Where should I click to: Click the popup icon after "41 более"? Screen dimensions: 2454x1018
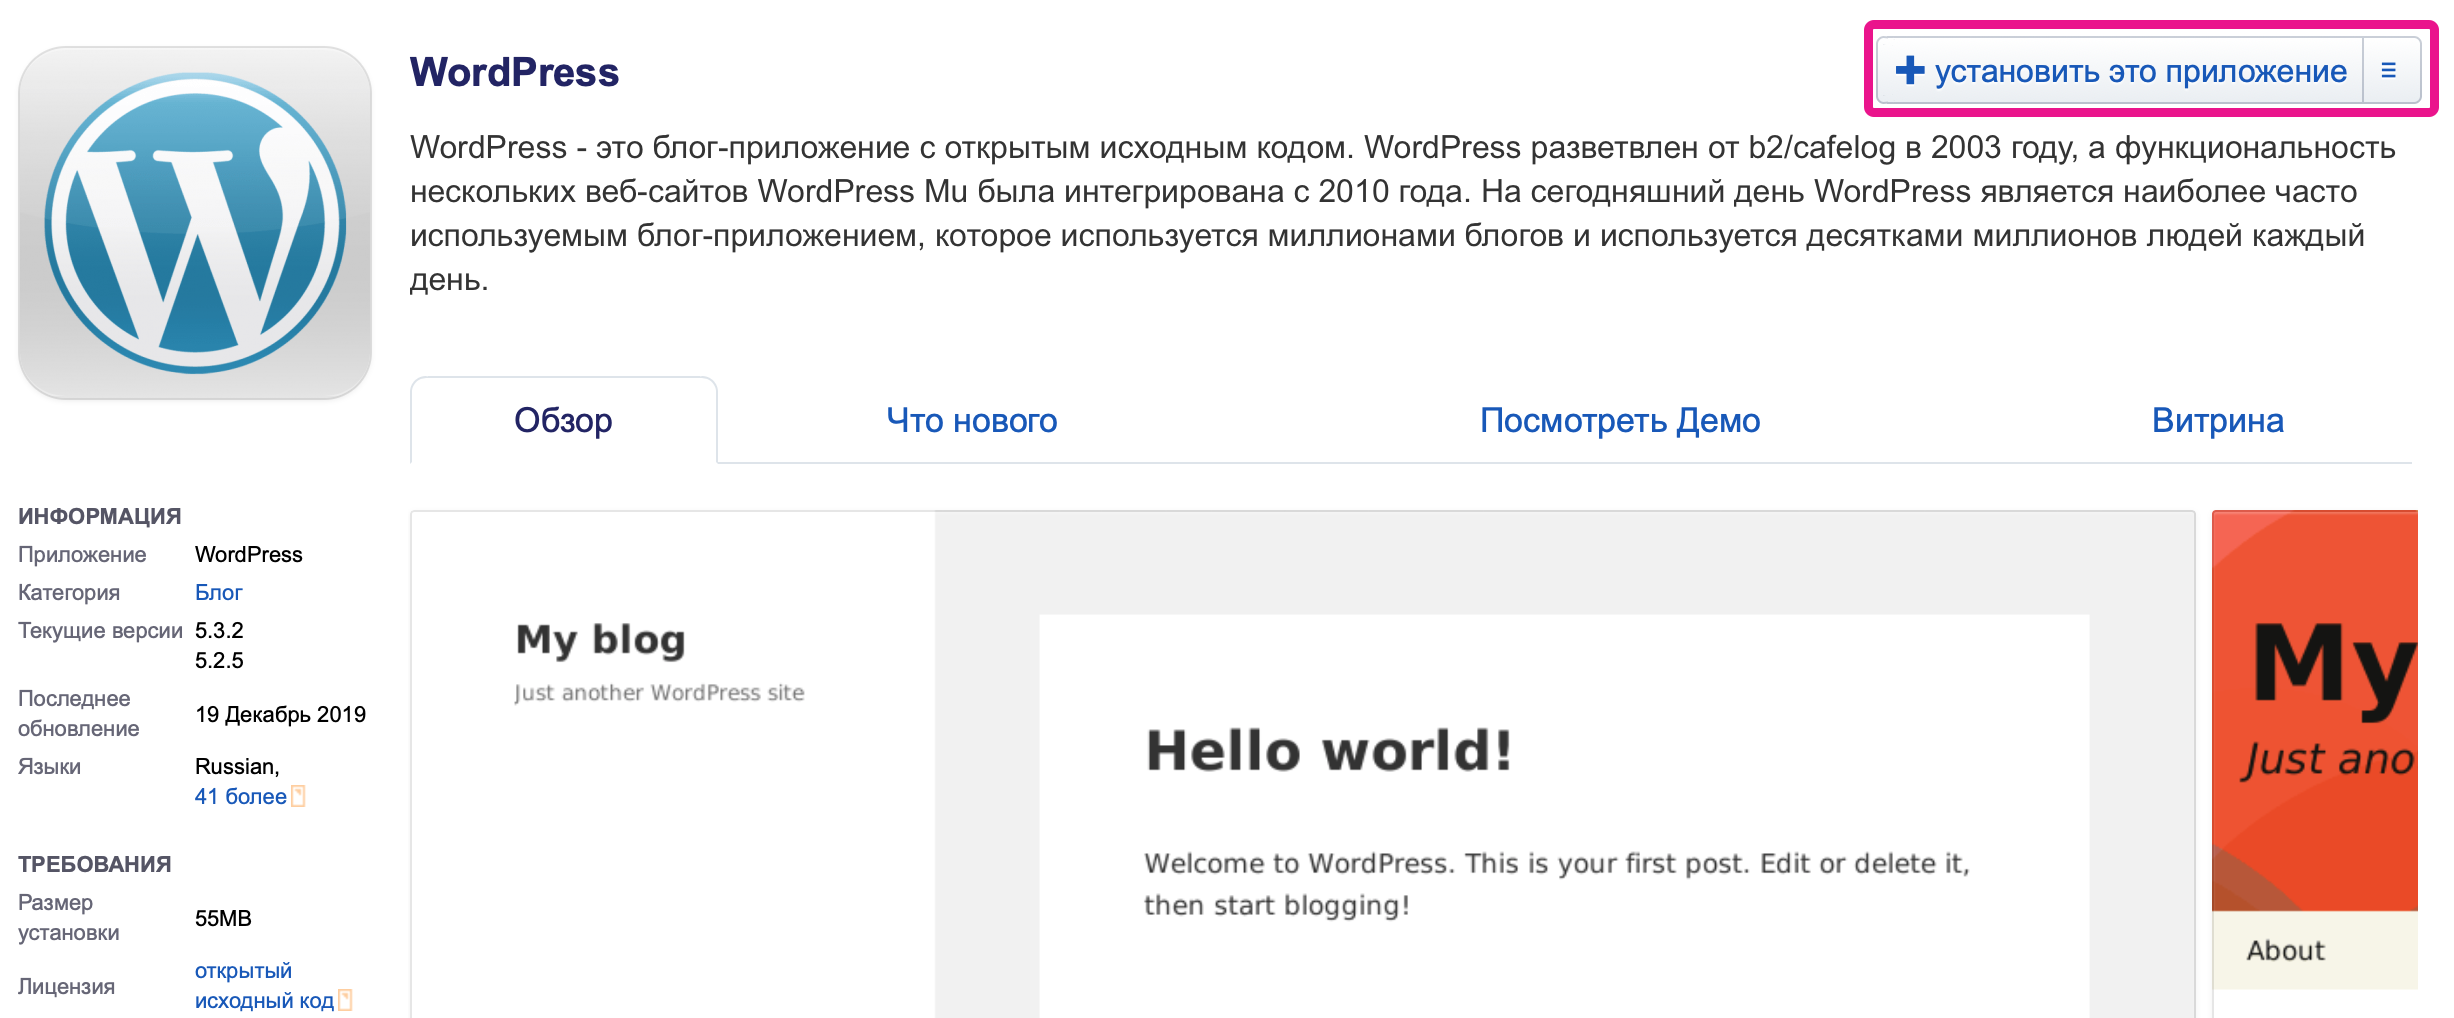point(298,797)
